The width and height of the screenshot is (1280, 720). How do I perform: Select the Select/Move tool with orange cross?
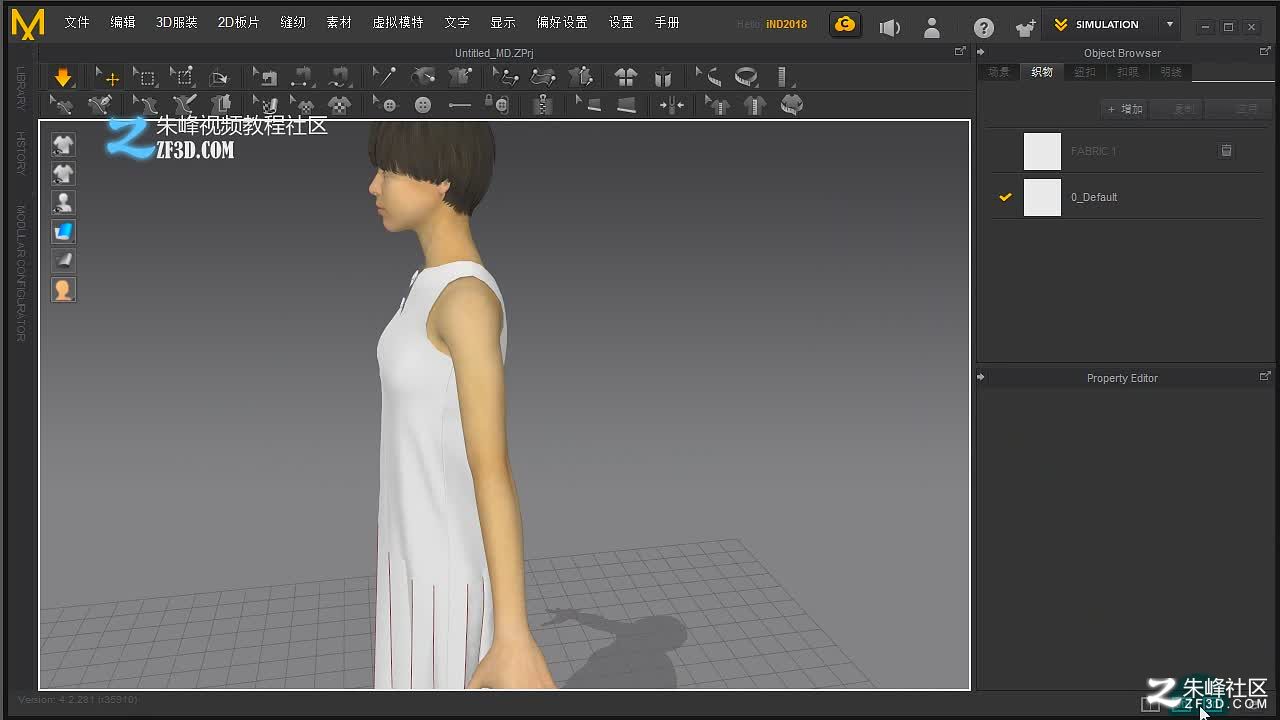pyautogui.click(x=107, y=78)
